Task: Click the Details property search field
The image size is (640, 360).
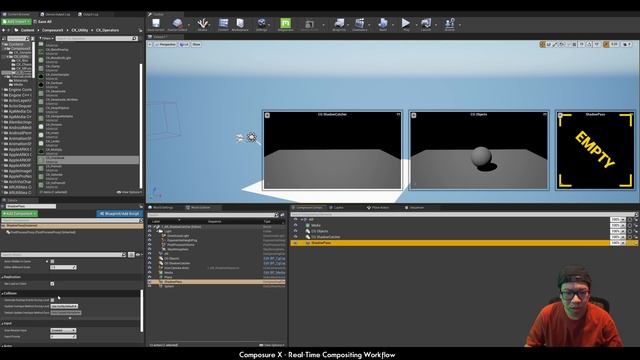Action: pos(63,255)
